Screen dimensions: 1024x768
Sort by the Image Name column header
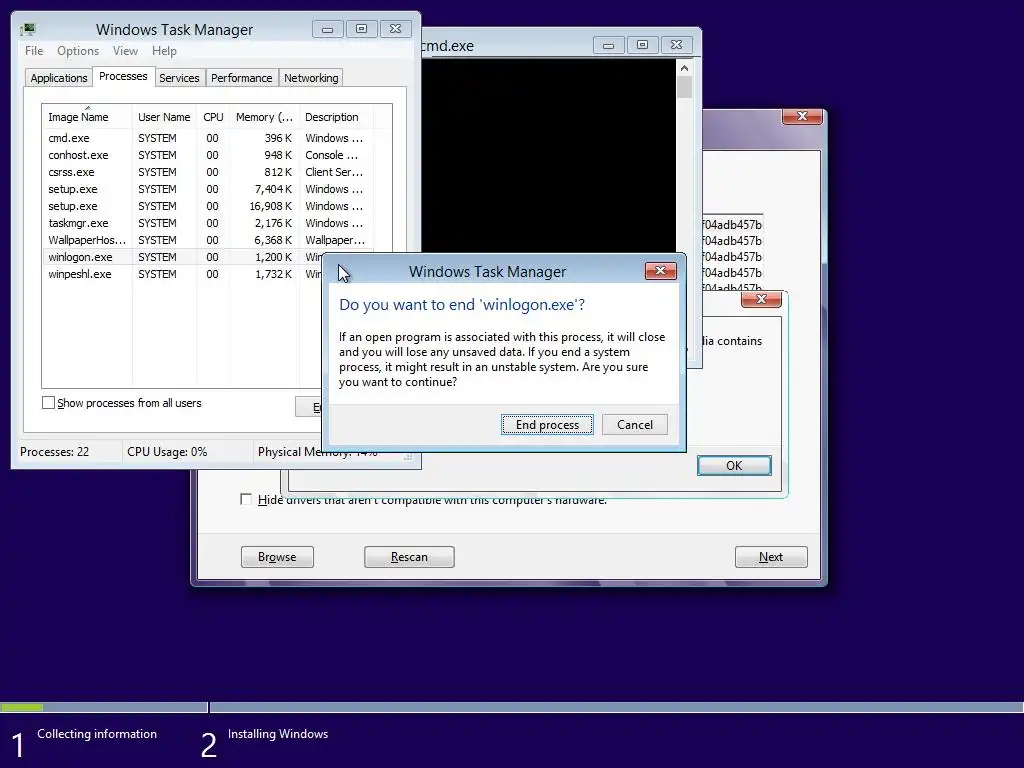click(x=87, y=117)
